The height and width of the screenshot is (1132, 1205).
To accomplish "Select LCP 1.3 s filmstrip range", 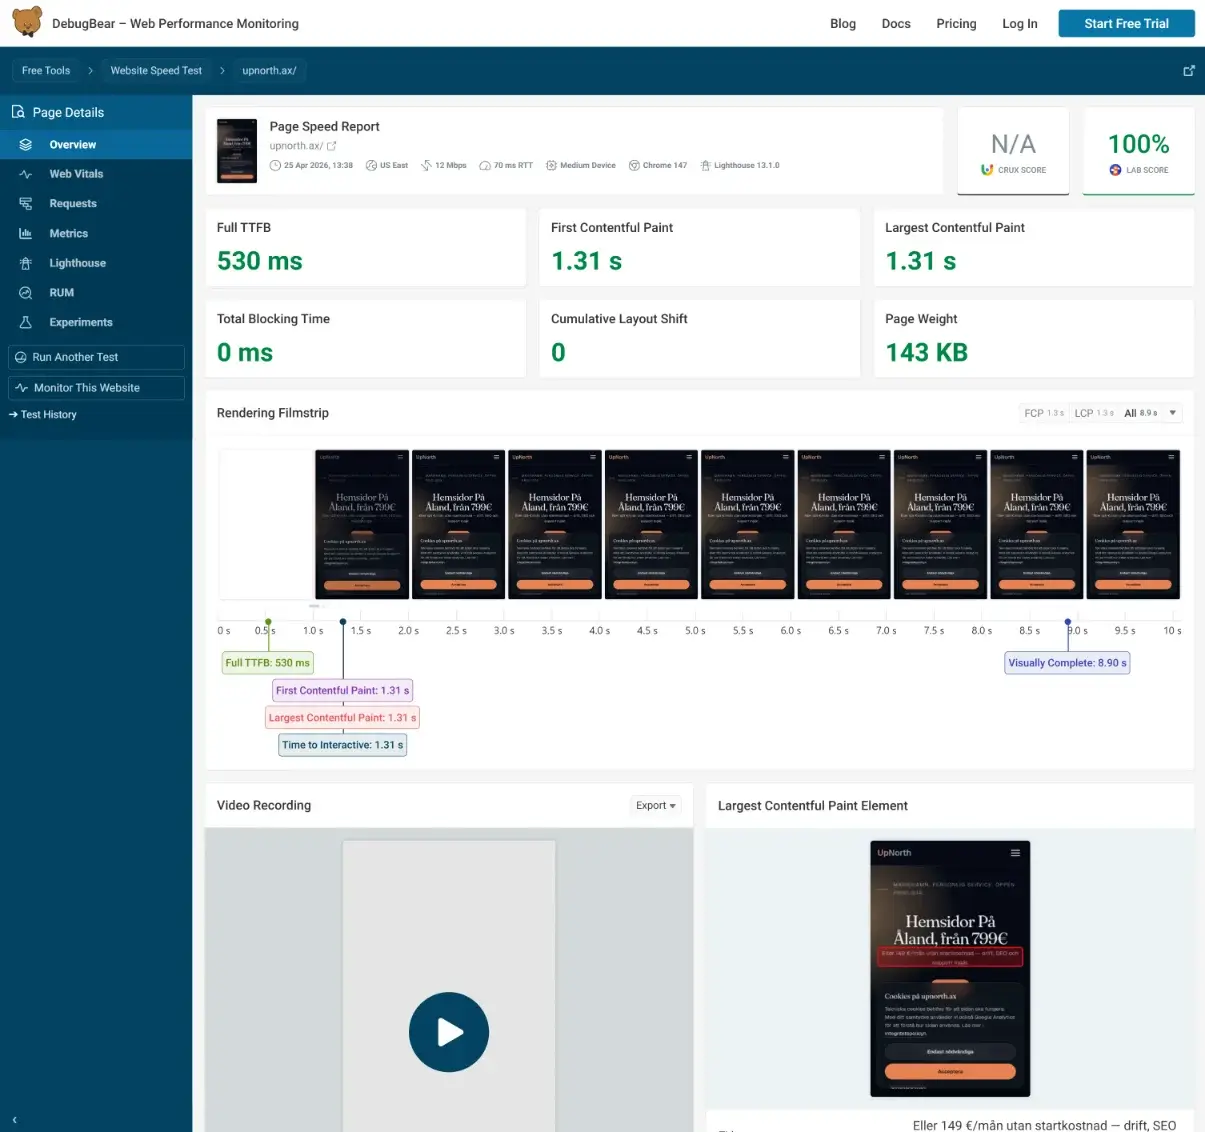I will pyautogui.click(x=1094, y=413).
